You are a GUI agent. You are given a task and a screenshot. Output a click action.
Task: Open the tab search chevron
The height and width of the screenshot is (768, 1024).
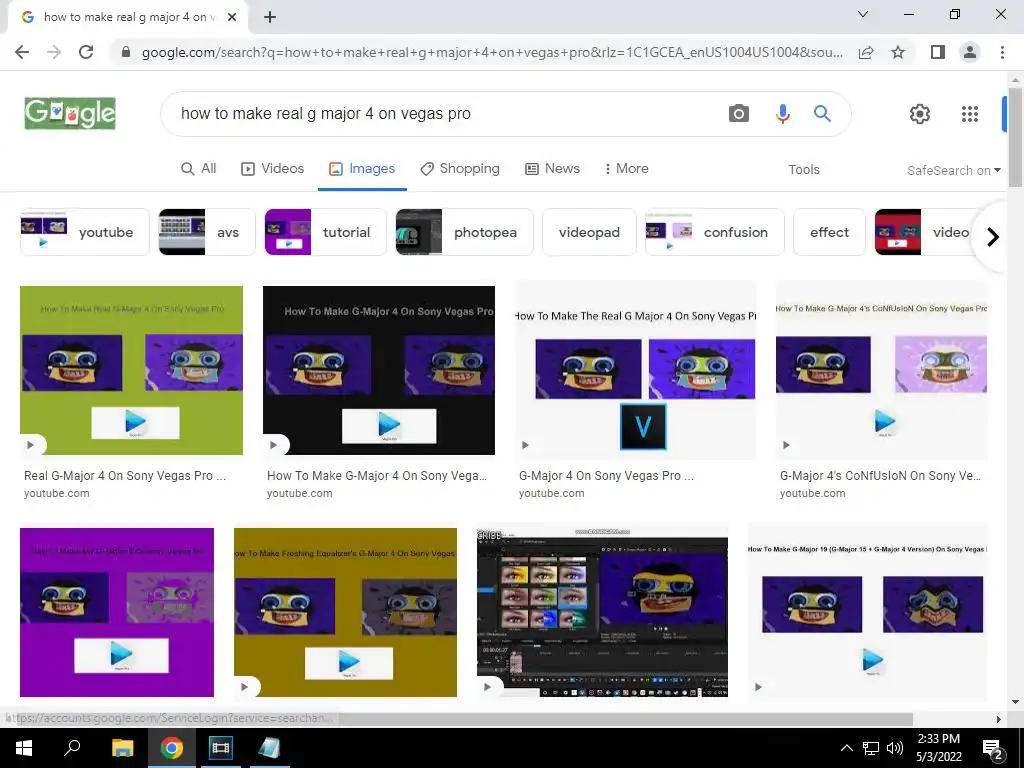pyautogui.click(x=863, y=14)
